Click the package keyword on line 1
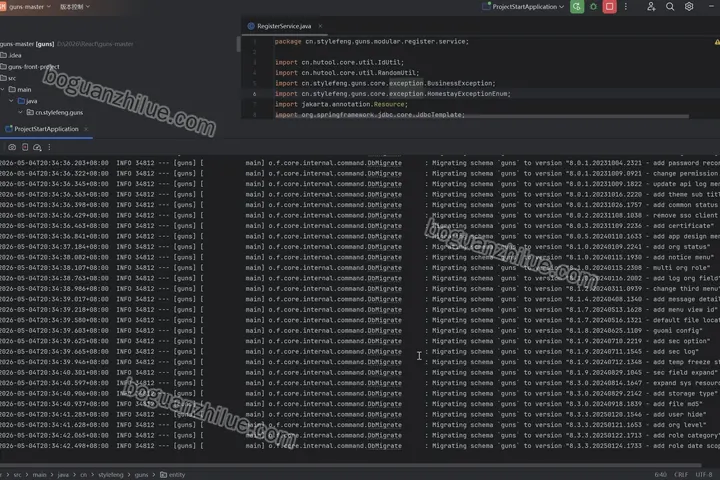This screenshot has width=720, height=480. 288,41
